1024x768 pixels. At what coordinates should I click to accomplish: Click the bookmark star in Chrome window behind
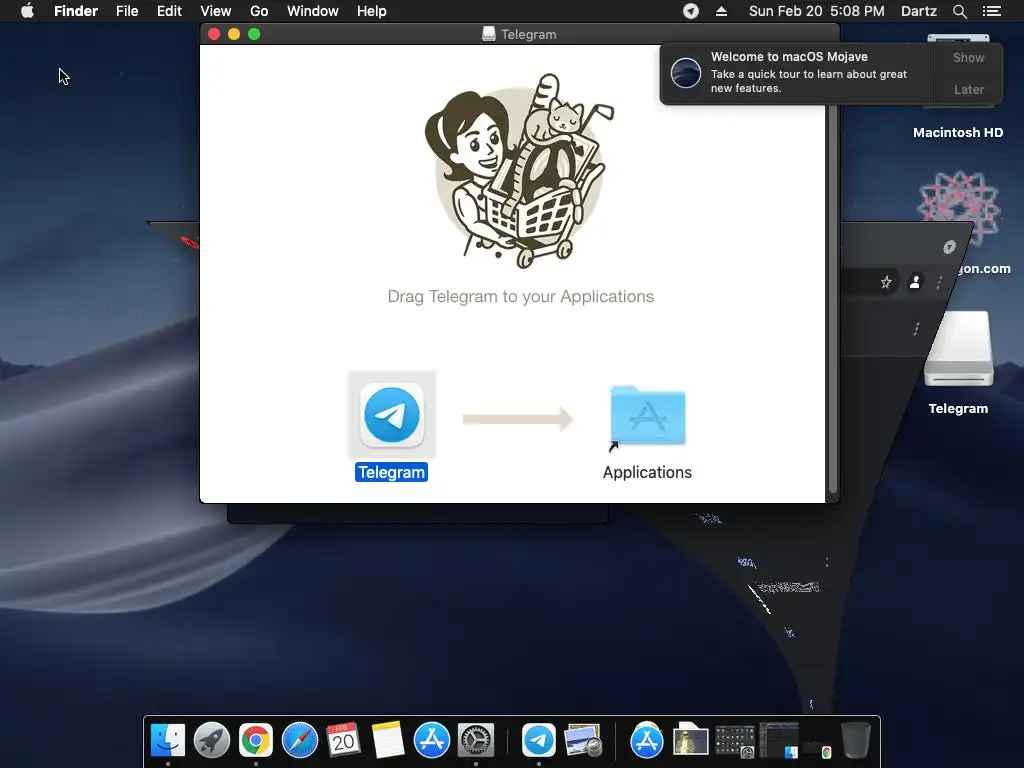886,282
